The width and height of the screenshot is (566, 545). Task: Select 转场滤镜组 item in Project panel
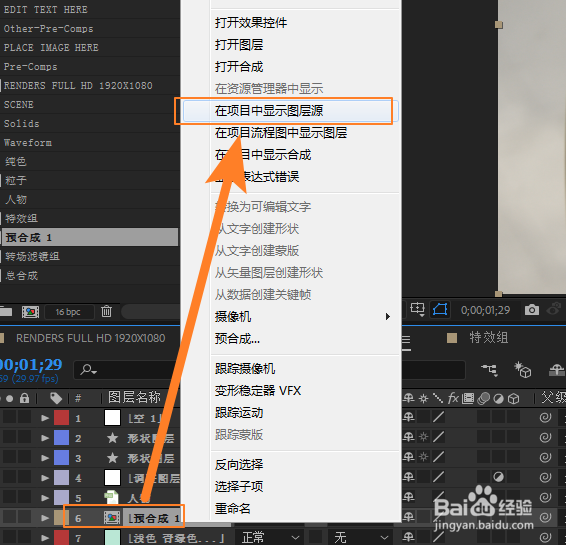pyautogui.click(x=32, y=257)
